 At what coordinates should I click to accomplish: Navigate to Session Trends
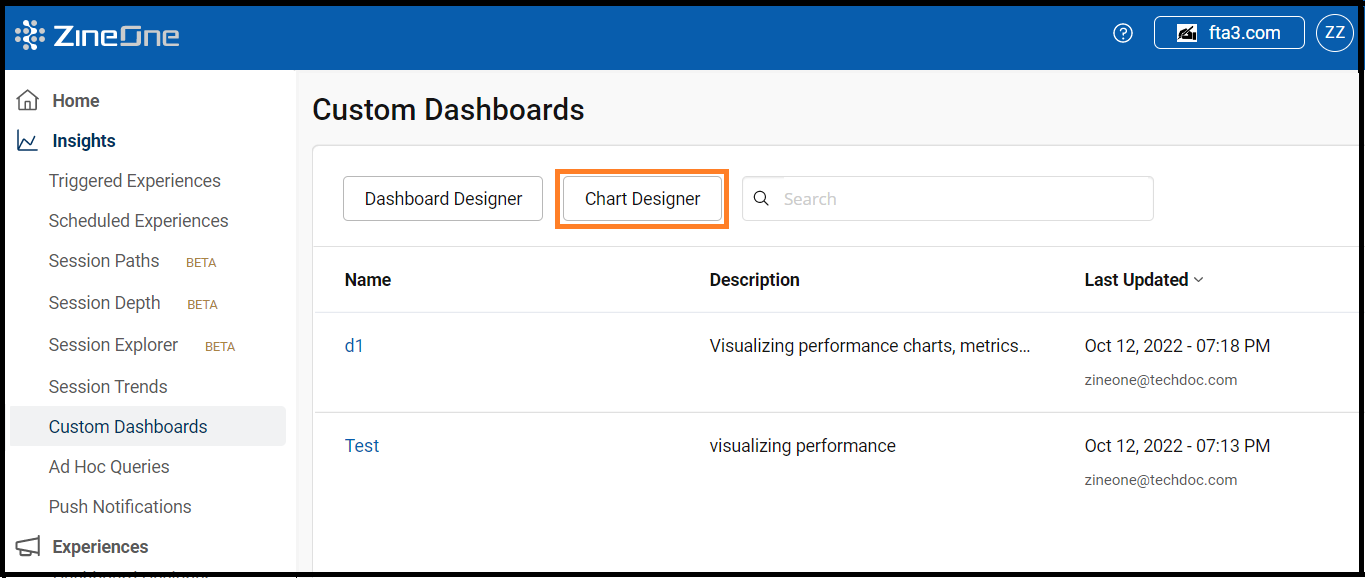point(108,386)
